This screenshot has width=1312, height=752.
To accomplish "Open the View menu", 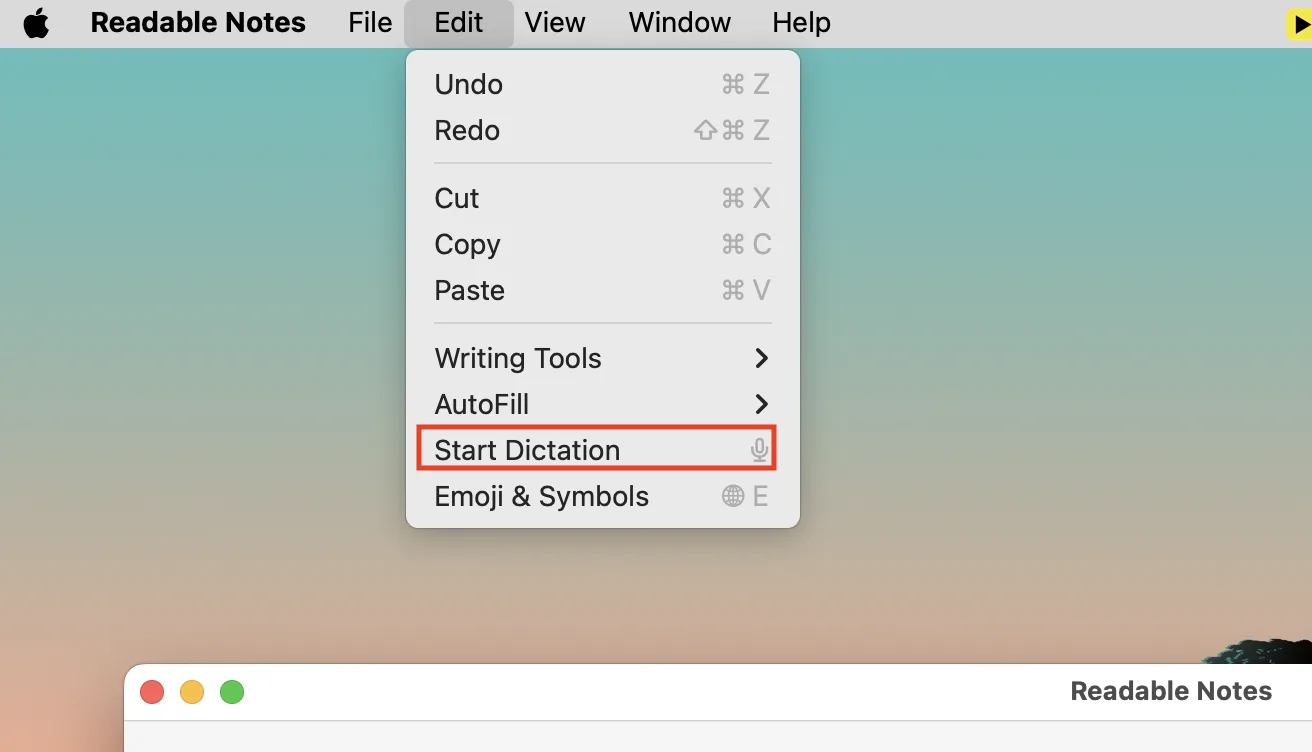I will pyautogui.click(x=554, y=22).
